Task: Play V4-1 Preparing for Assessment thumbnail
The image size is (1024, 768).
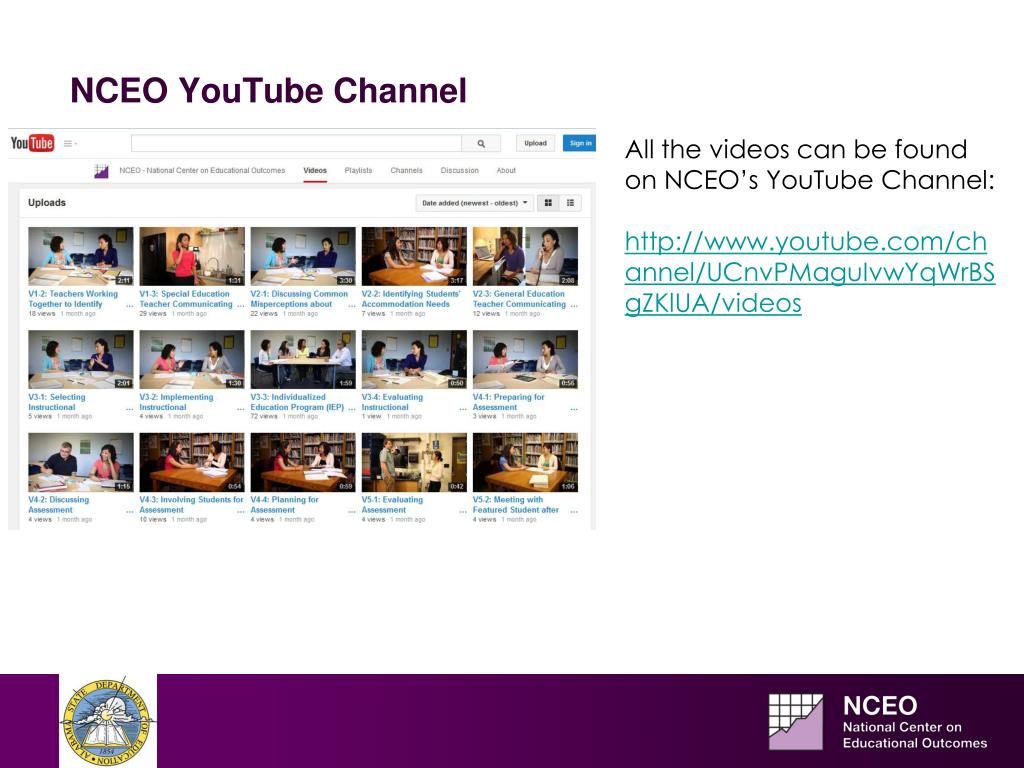Action: 525,359
